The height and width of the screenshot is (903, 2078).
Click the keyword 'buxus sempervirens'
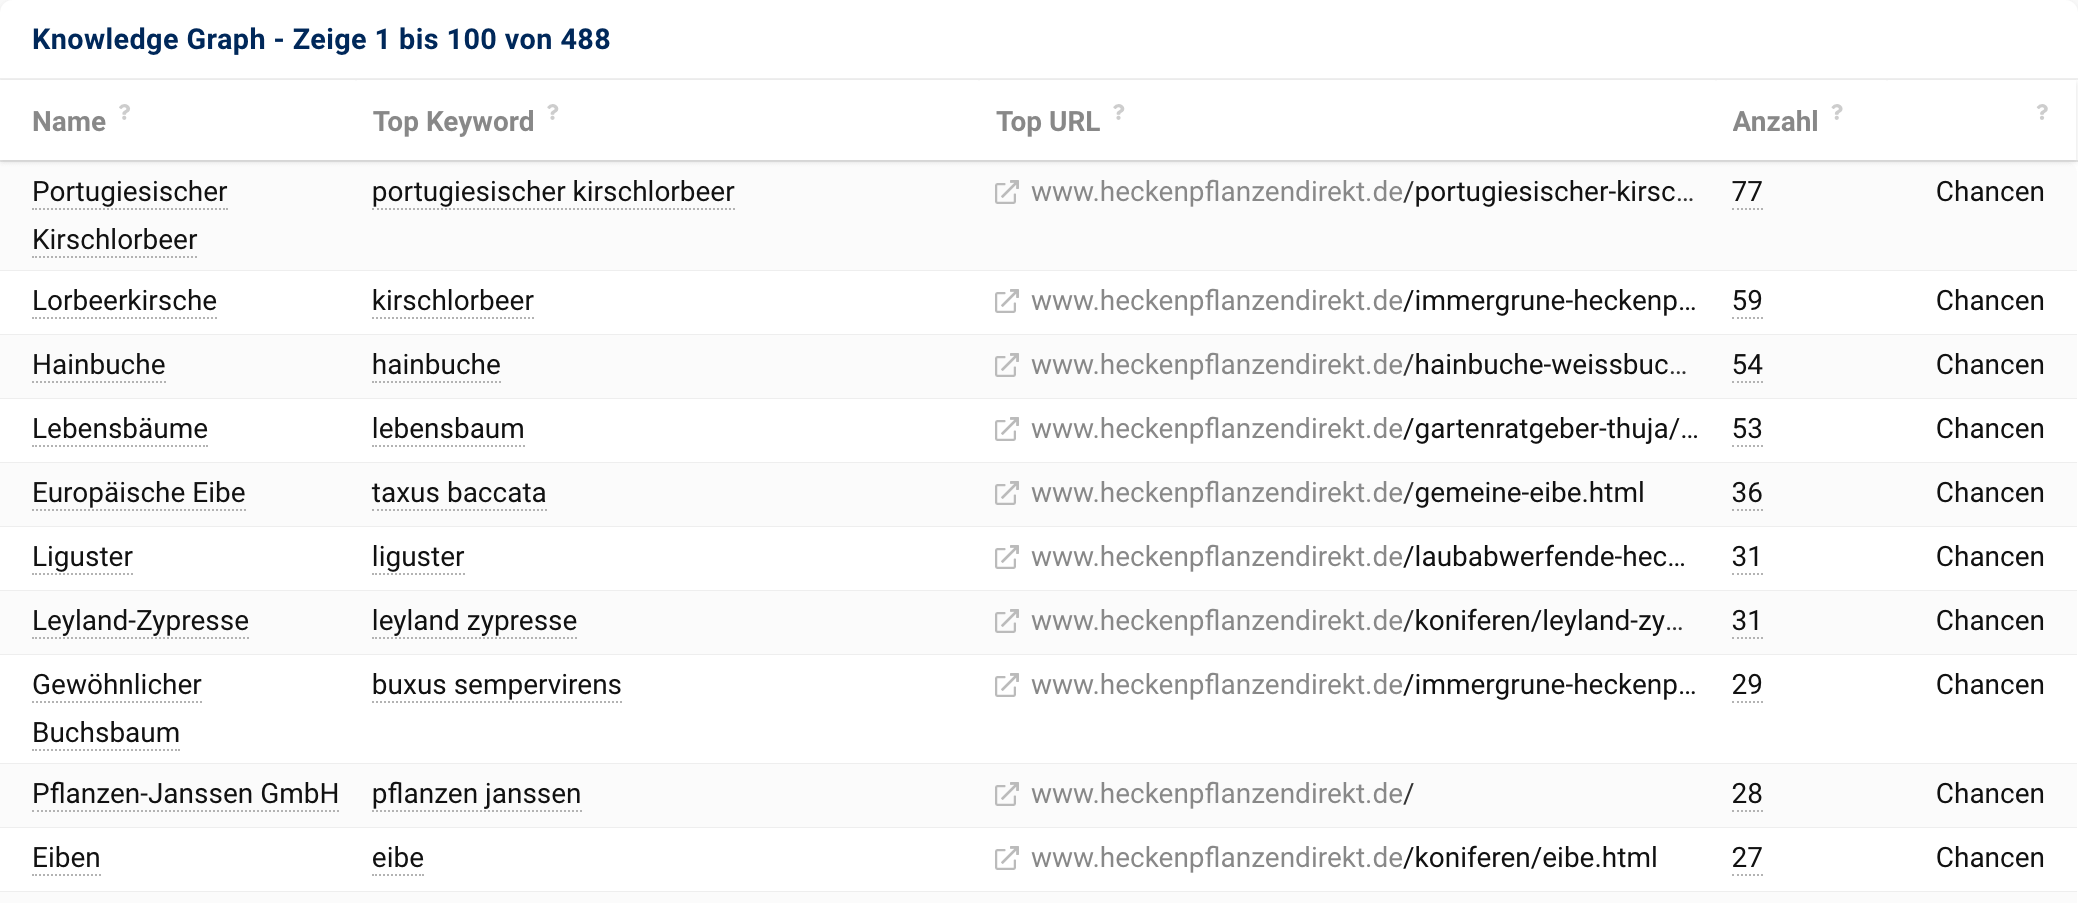click(x=496, y=685)
